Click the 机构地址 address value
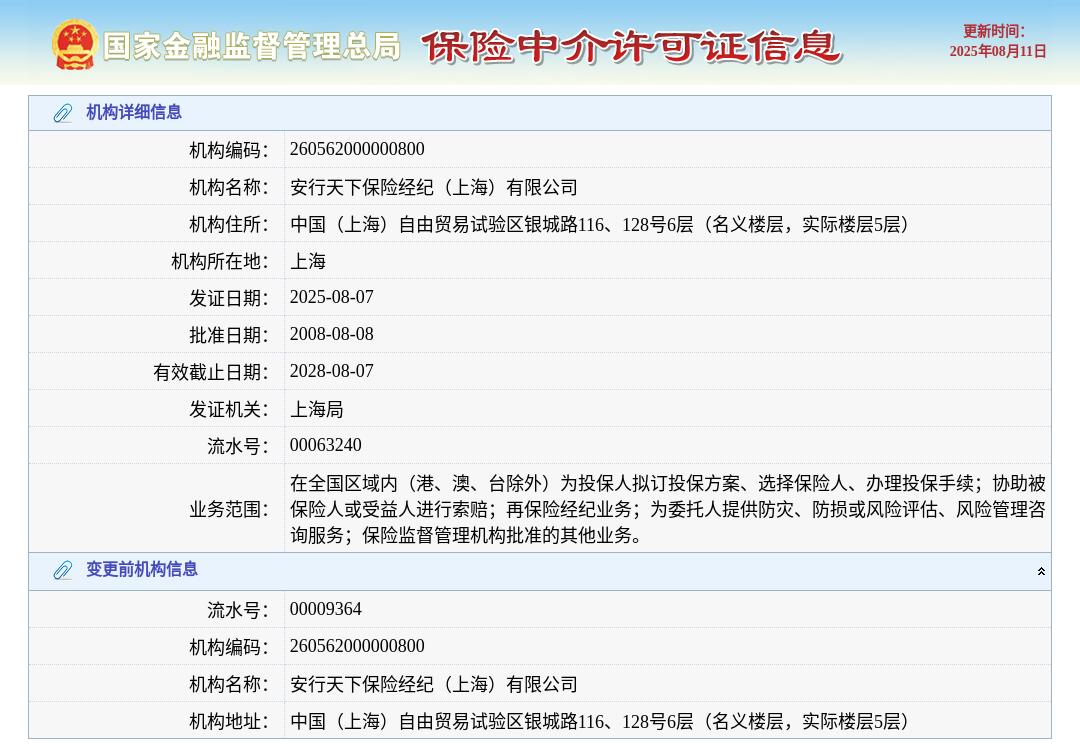Screen dimensions: 1080x753 point(600,721)
